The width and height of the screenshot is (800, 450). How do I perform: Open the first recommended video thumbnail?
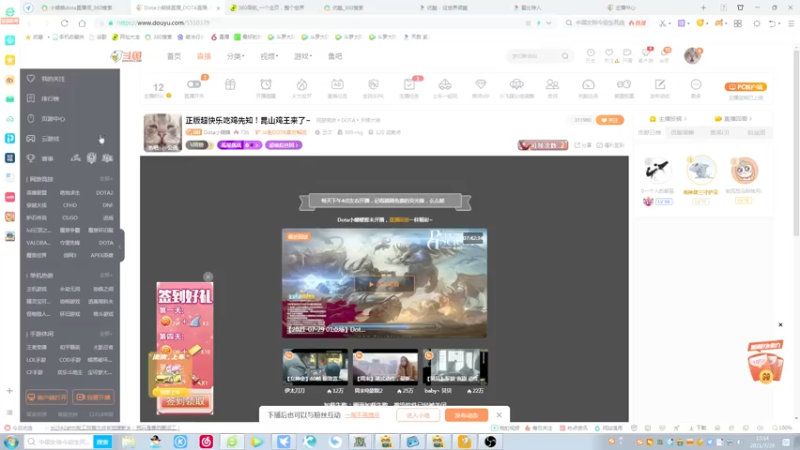coord(315,367)
